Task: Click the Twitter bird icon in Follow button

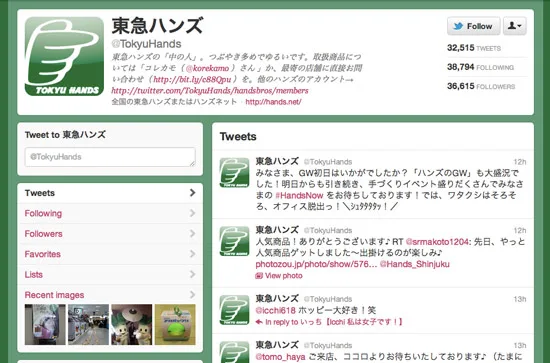Action: click(458, 26)
